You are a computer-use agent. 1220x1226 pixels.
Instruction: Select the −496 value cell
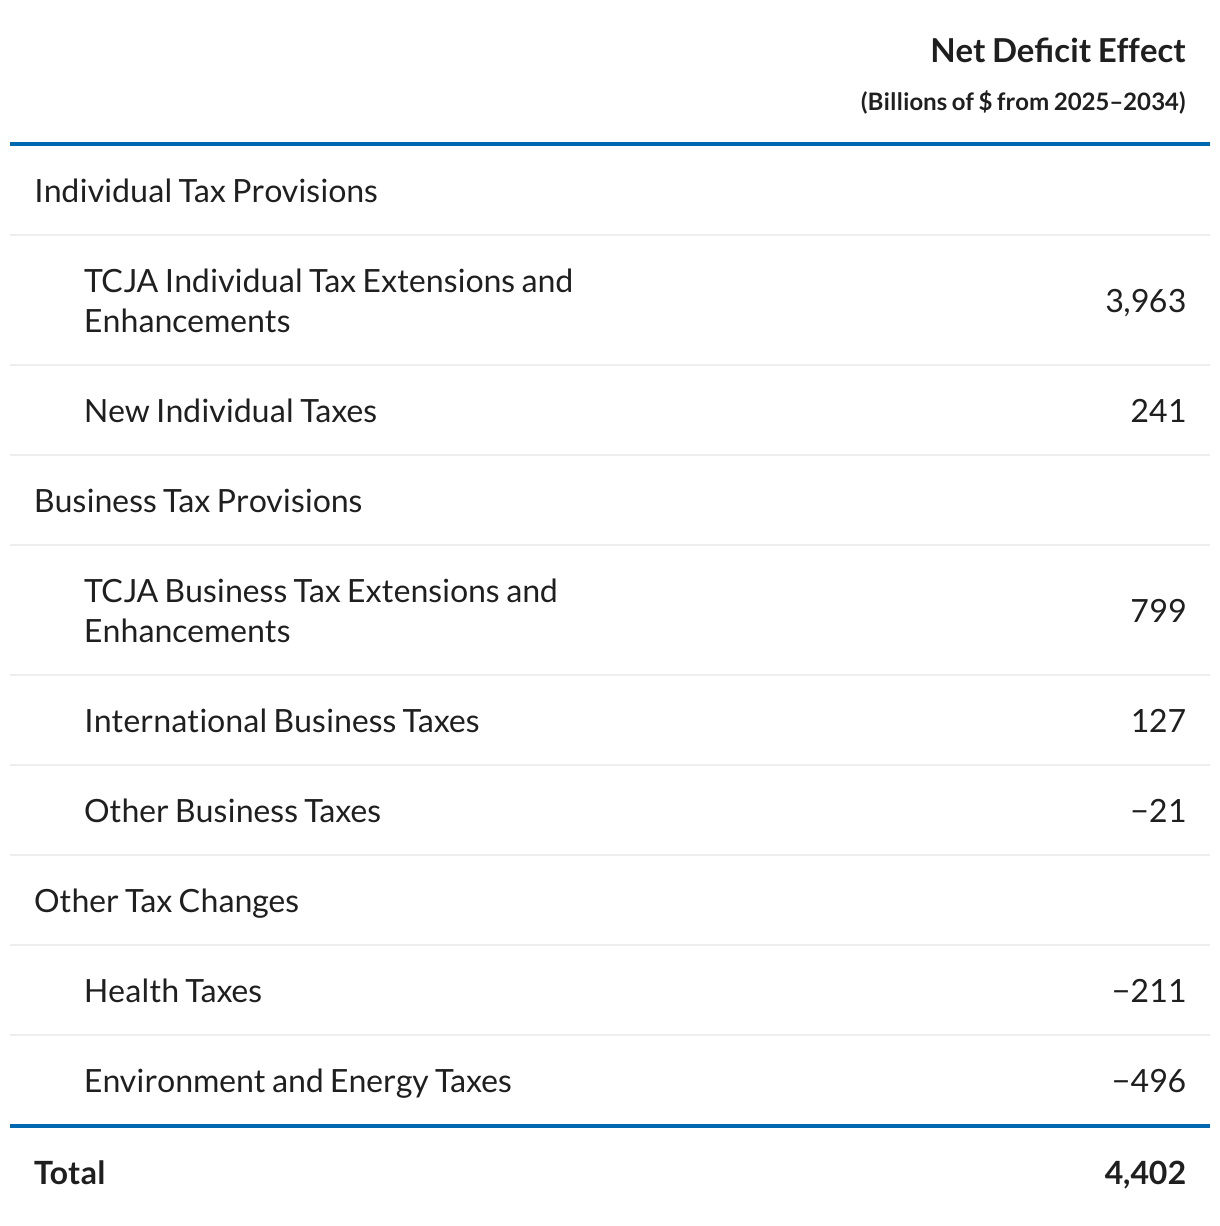pos(1148,1081)
